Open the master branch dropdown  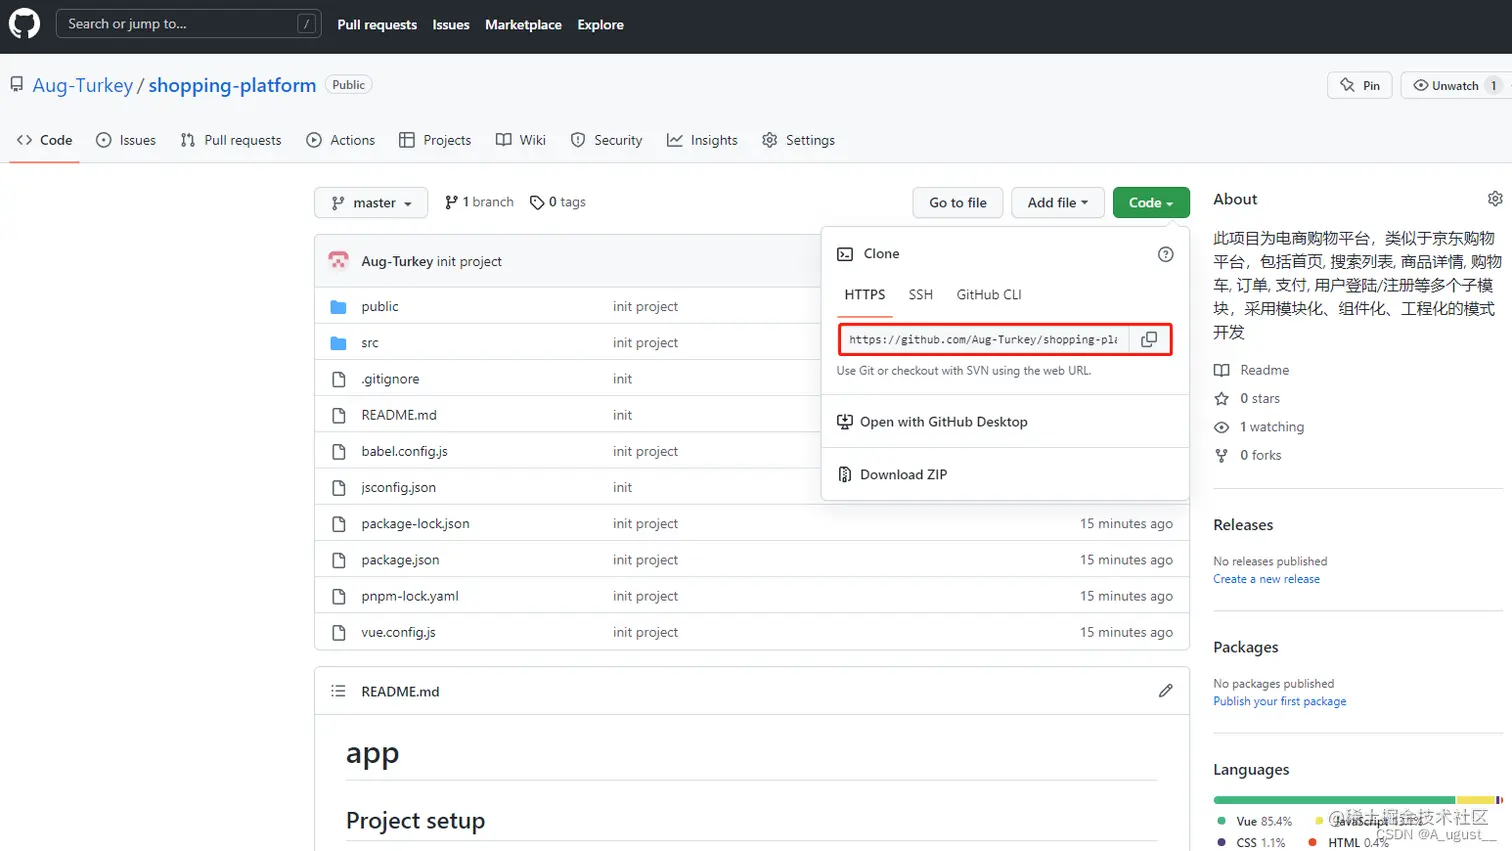pyautogui.click(x=371, y=203)
